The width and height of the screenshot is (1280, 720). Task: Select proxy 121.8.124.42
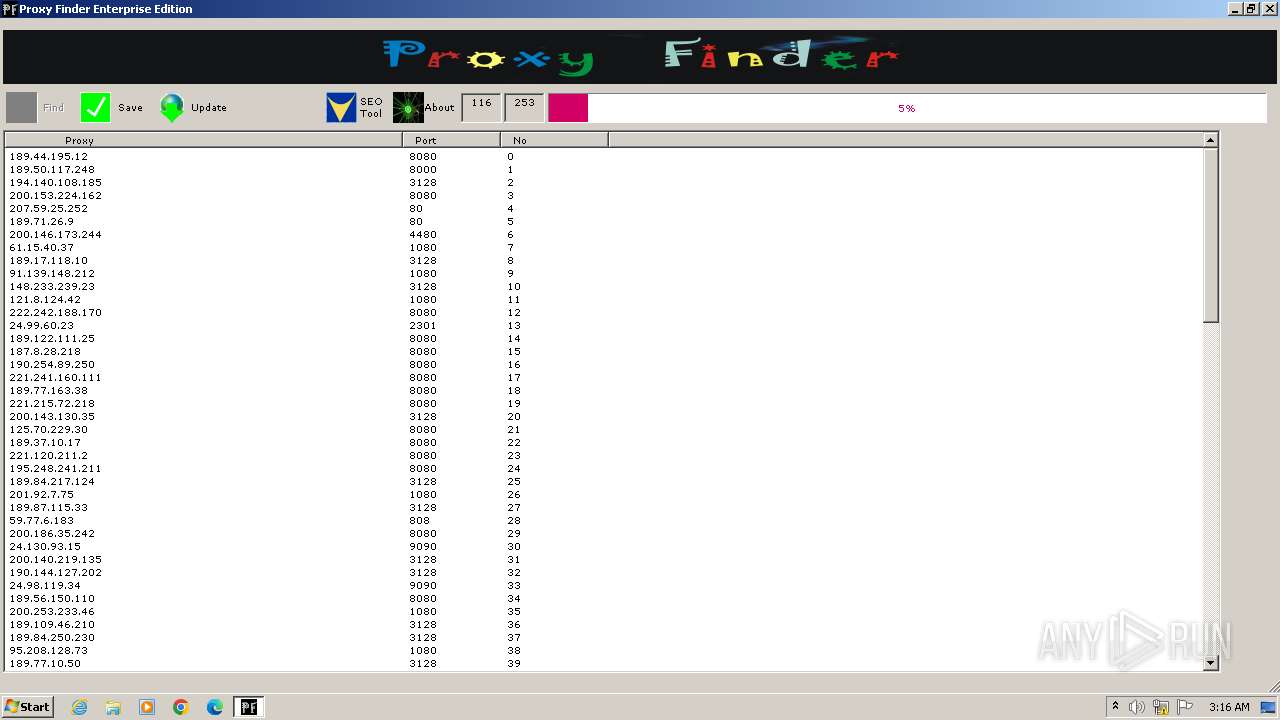coord(45,300)
